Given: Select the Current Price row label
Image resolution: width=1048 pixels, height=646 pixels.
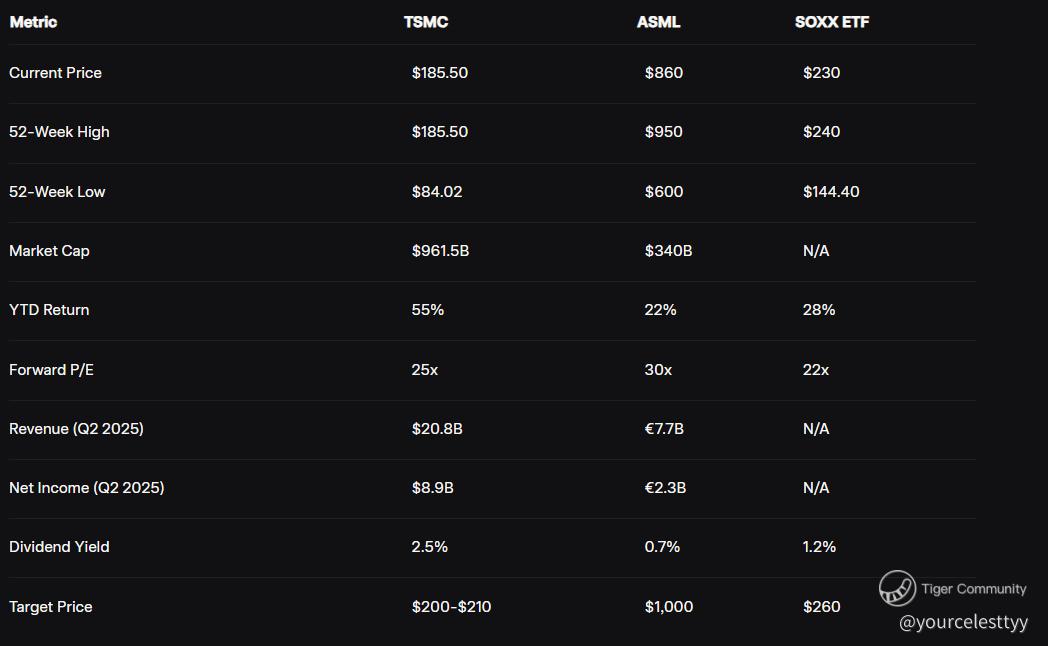Looking at the screenshot, I should click(55, 73).
